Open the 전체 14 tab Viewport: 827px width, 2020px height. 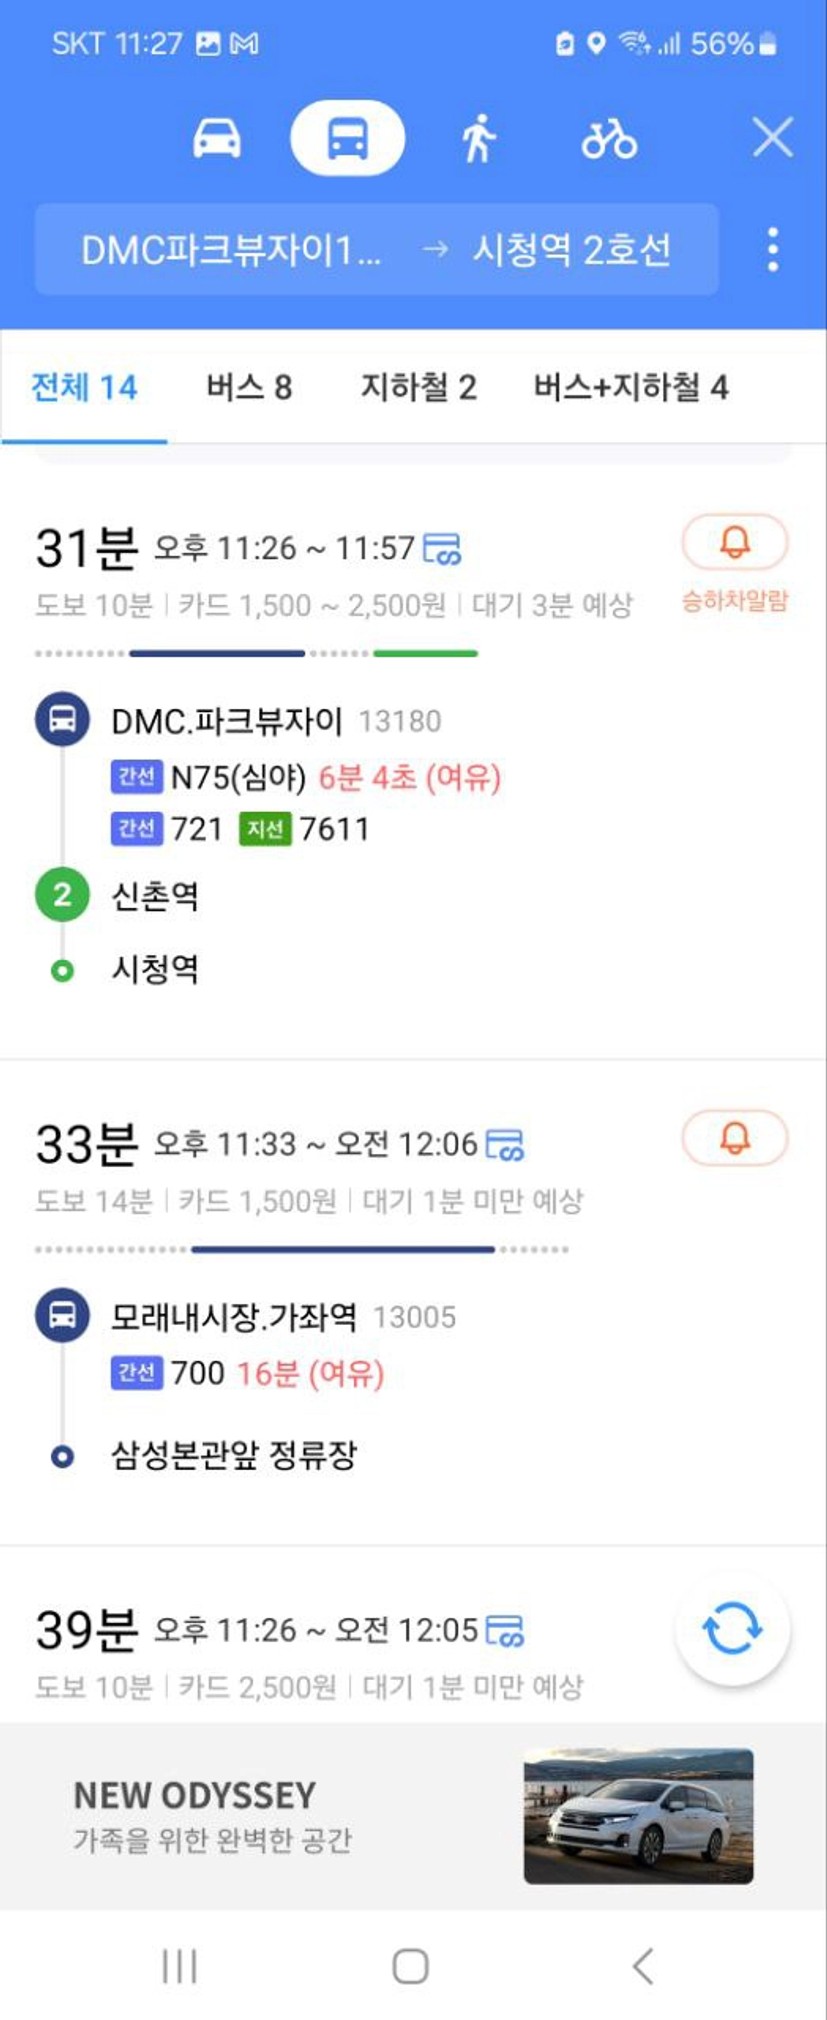84,387
